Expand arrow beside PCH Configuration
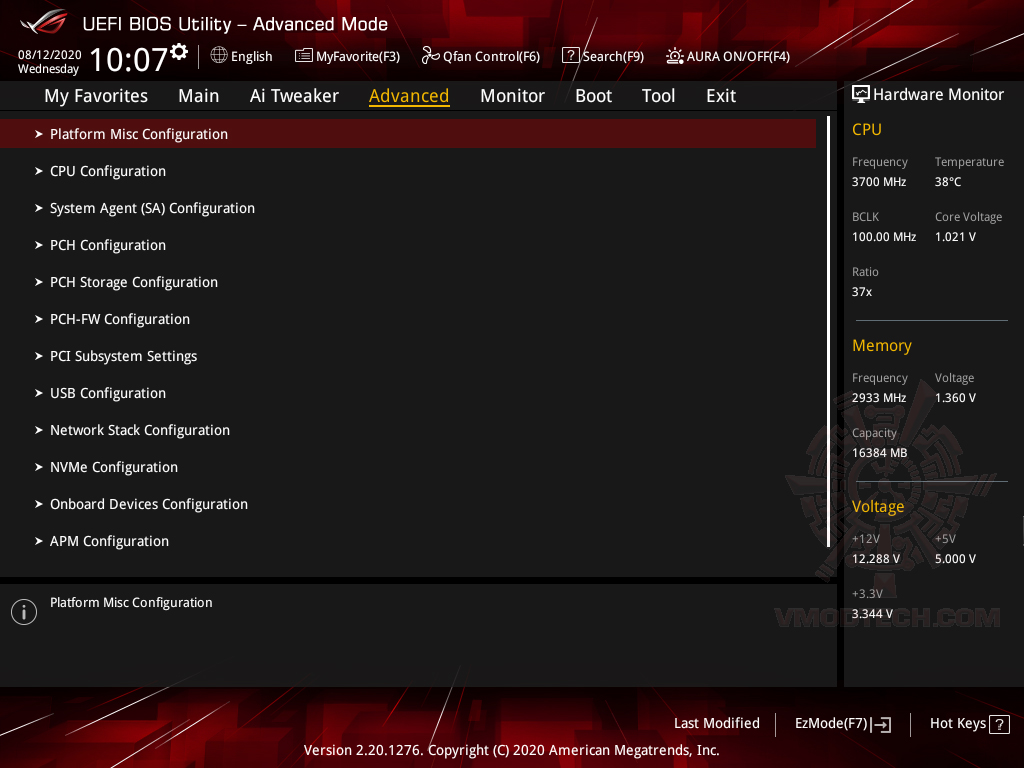 (39, 245)
